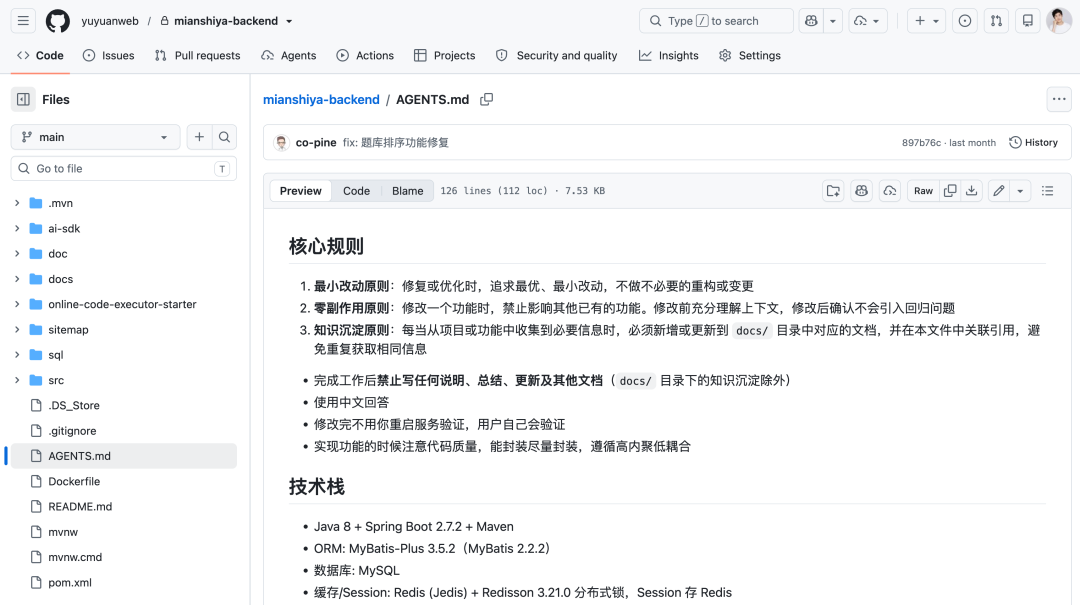Edit this file with pencil icon
This screenshot has height=605, width=1080.
(x=999, y=191)
